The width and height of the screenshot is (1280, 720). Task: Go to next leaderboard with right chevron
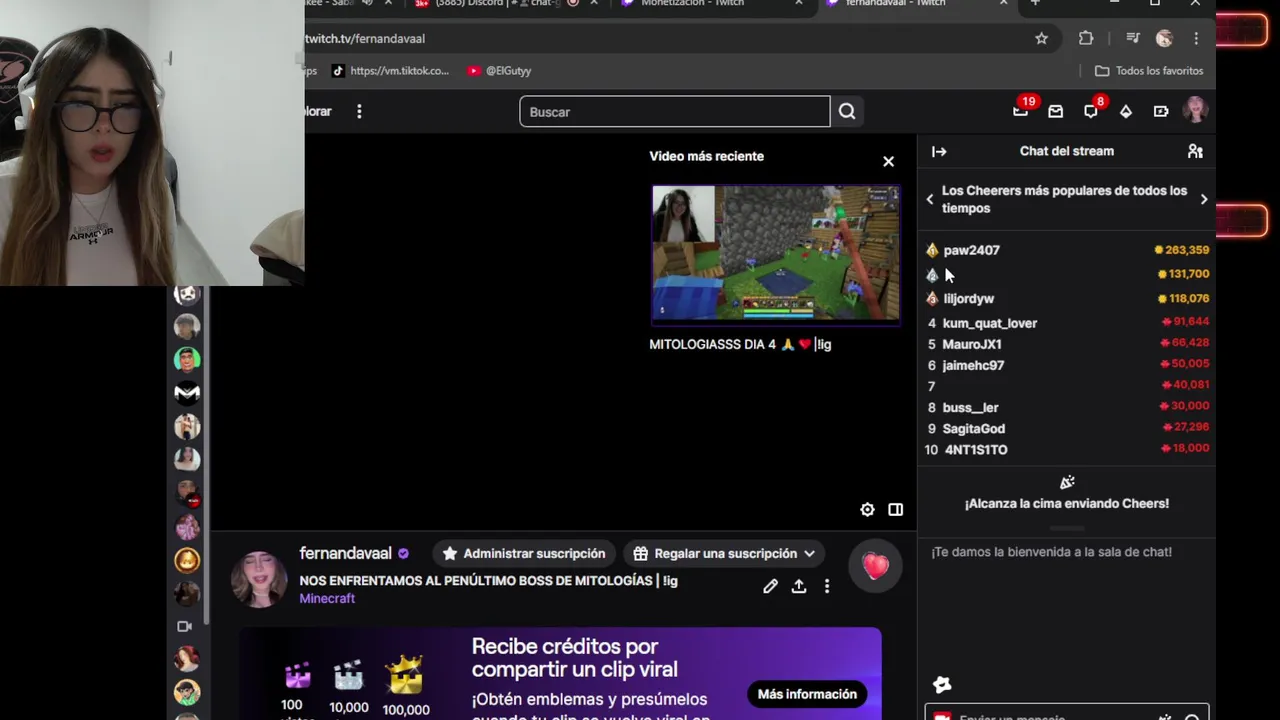point(1204,199)
